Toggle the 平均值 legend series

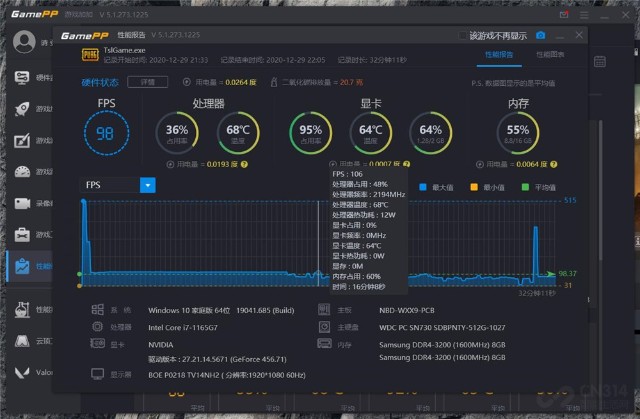coord(526,186)
